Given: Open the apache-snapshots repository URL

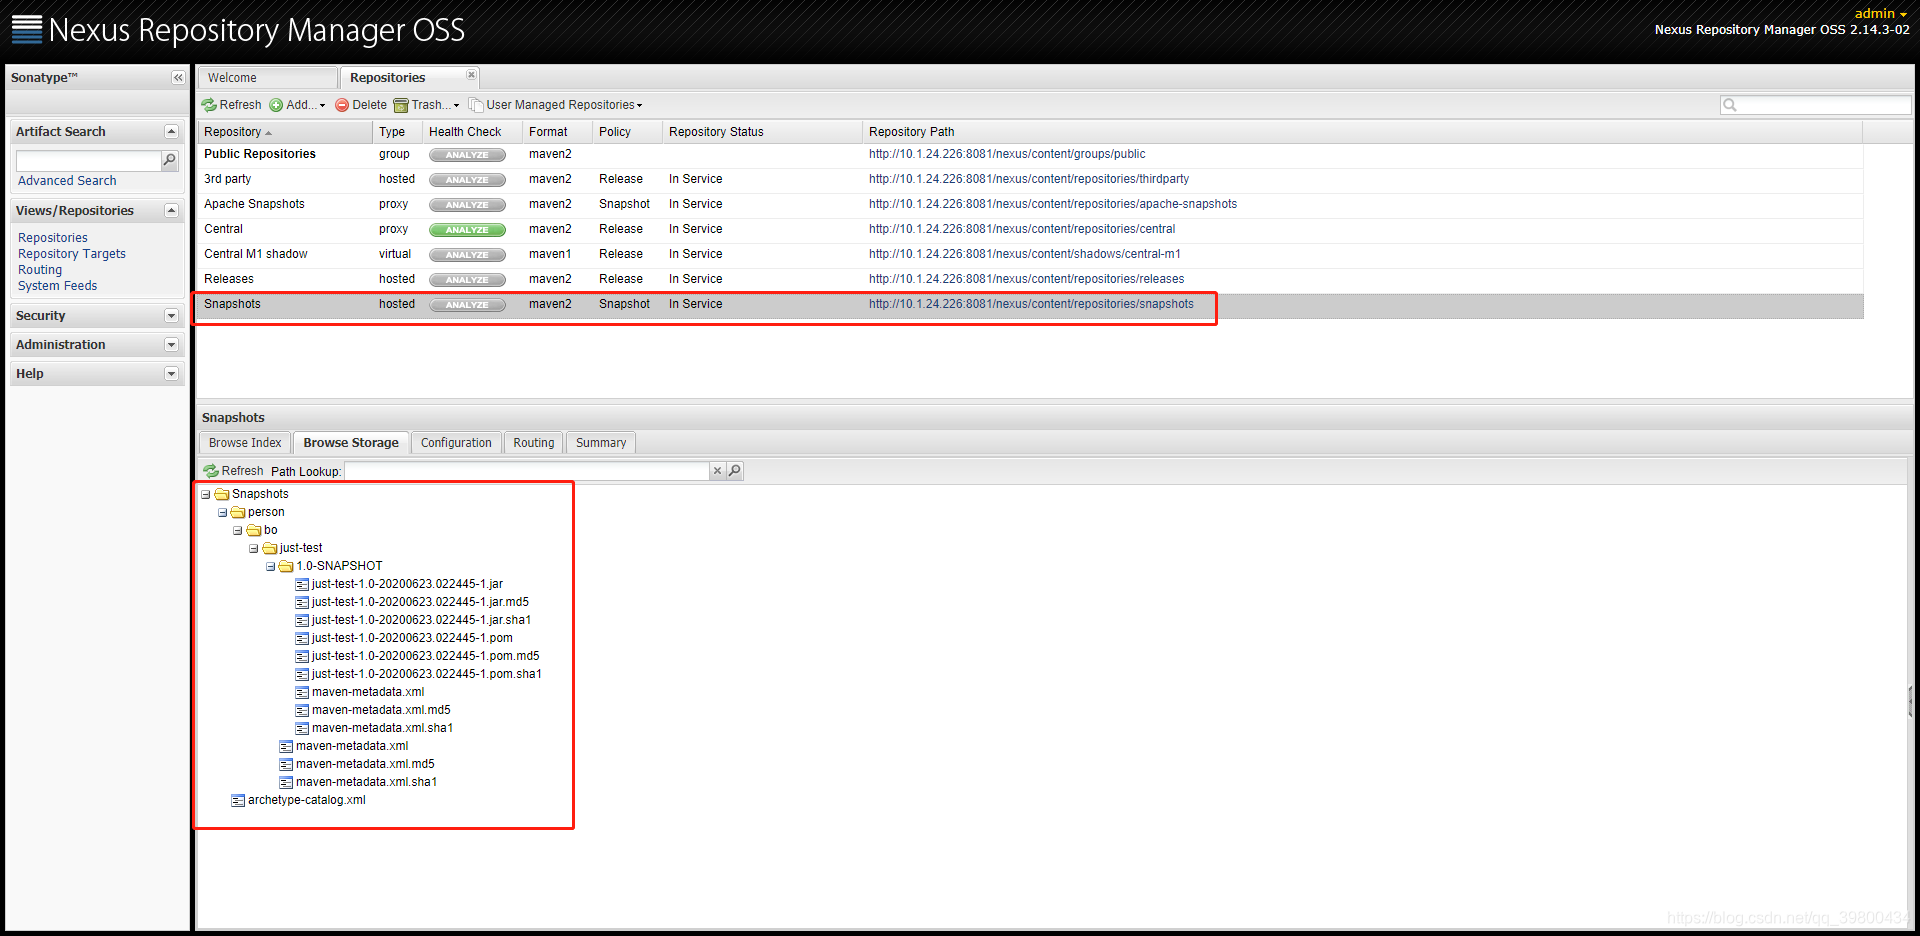Looking at the screenshot, I should pos(1053,204).
